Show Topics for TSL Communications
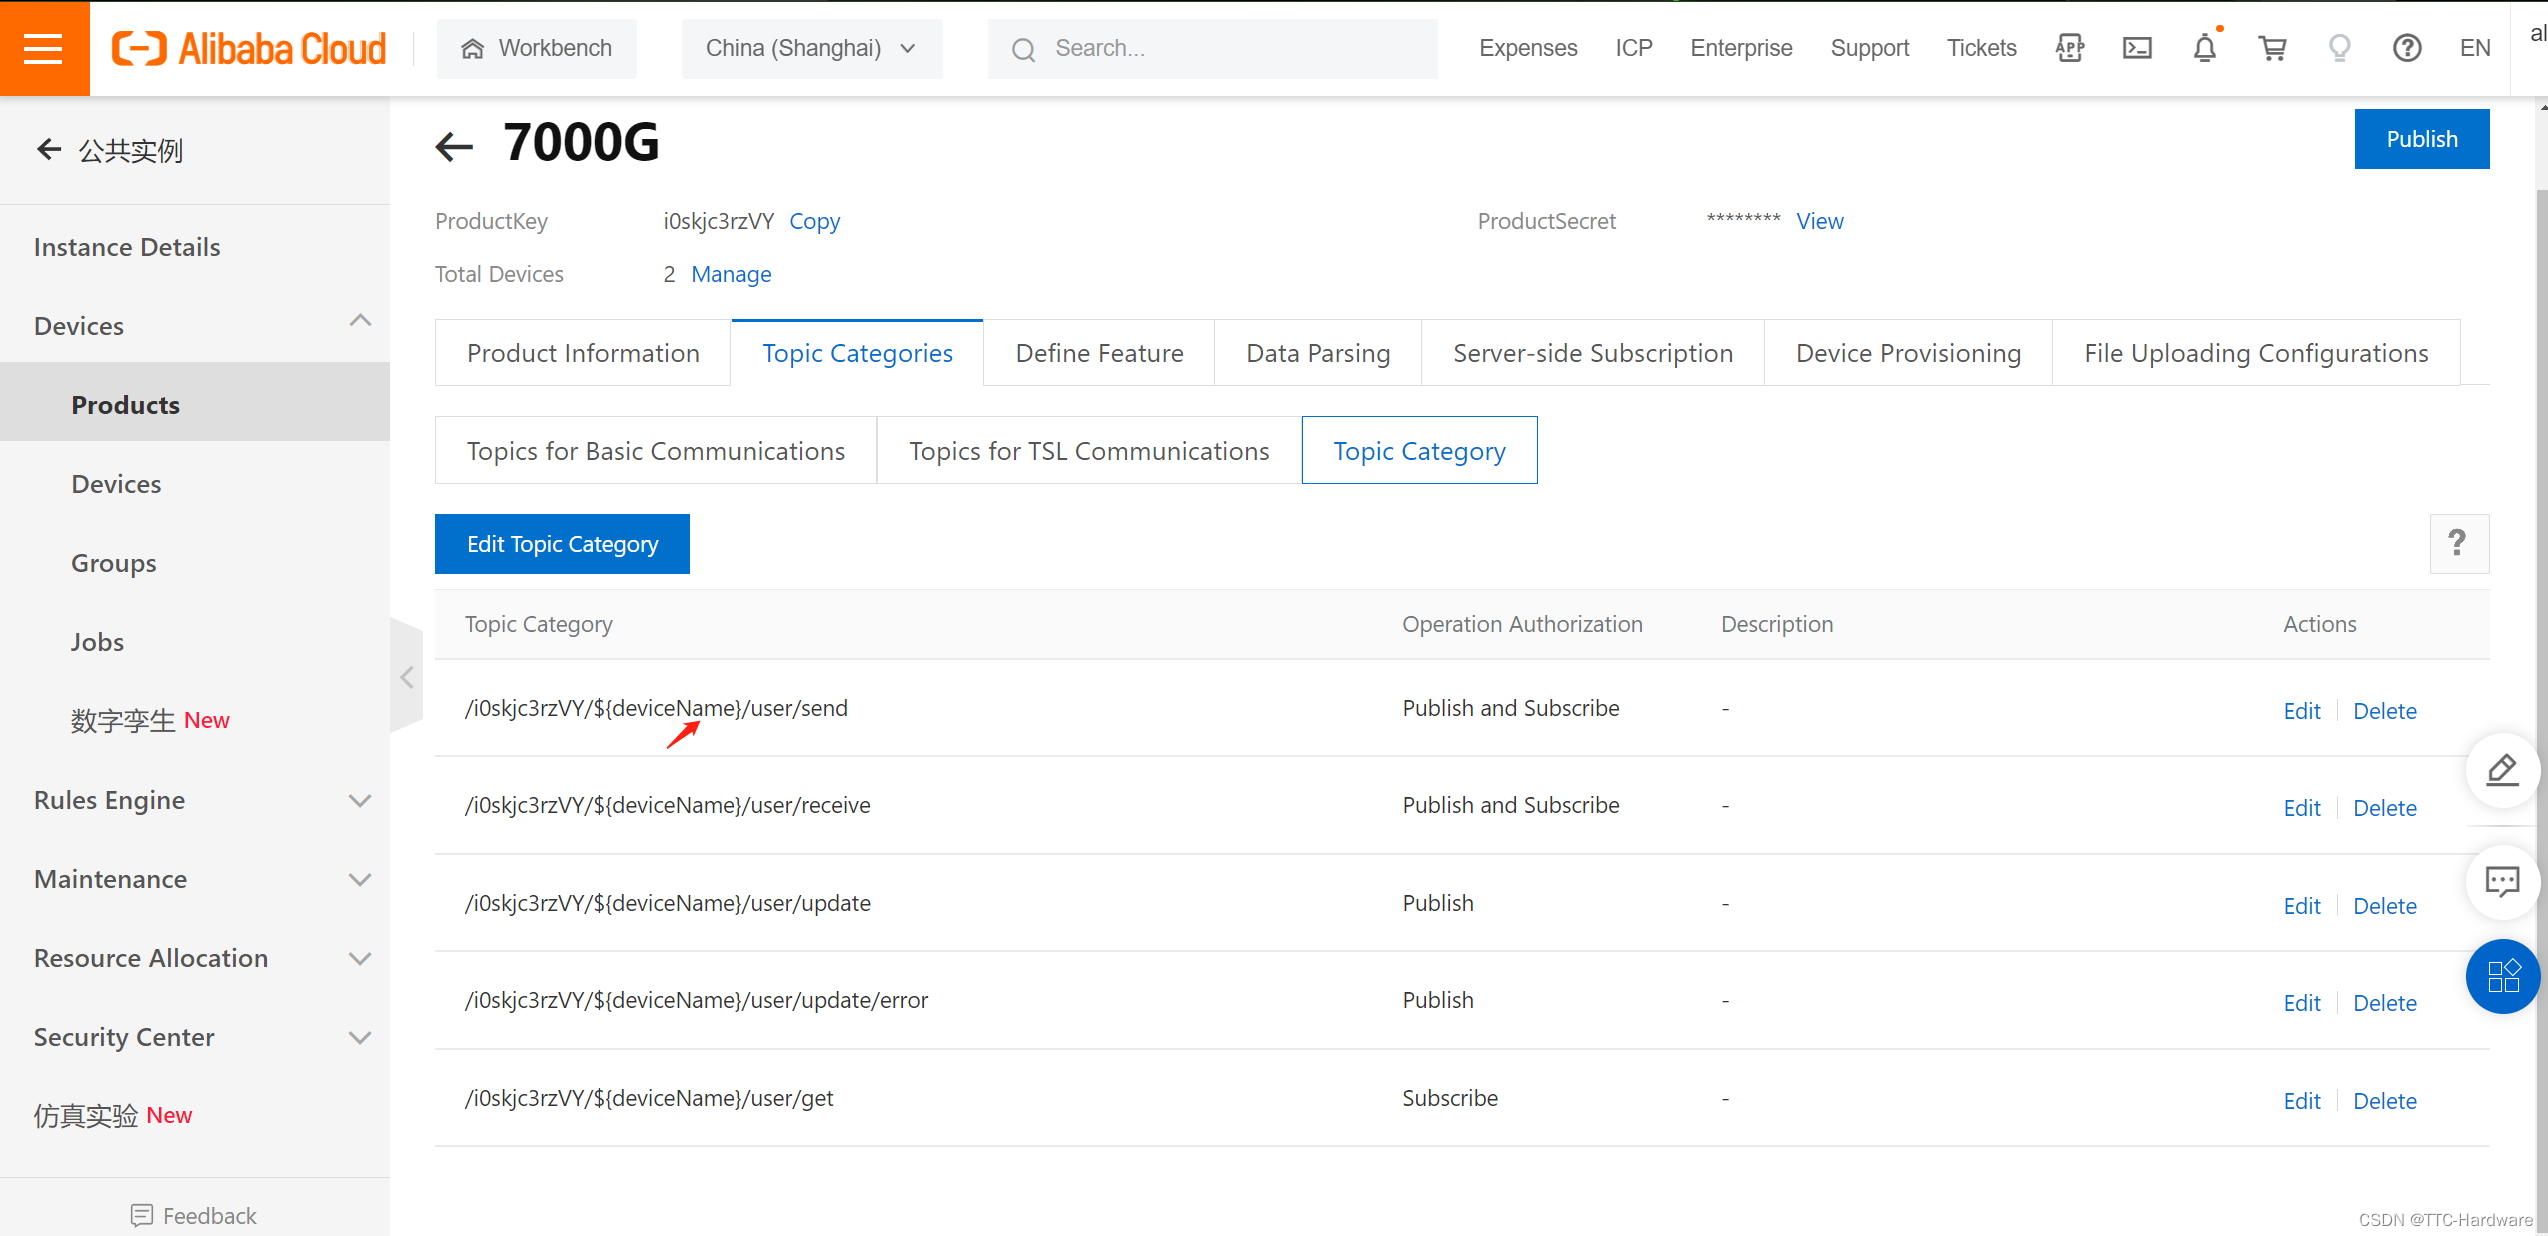The width and height of the screenshot is (2548, 1236). coord(1089,451)
